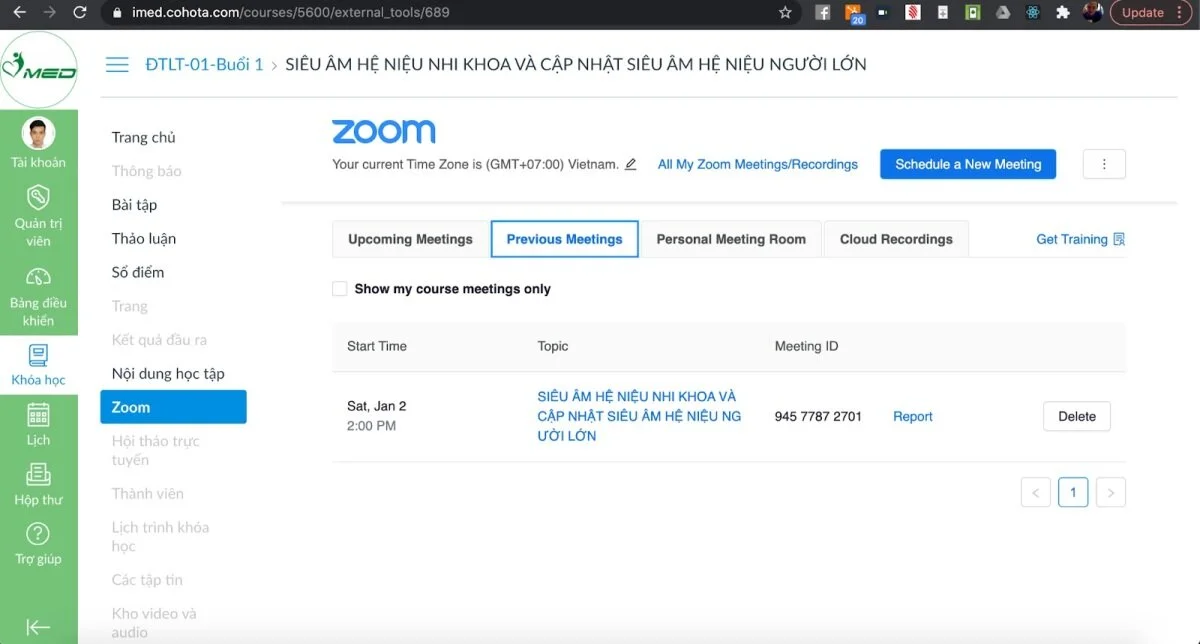Open Trợ giúp help icon

click(x=38, y=533)
